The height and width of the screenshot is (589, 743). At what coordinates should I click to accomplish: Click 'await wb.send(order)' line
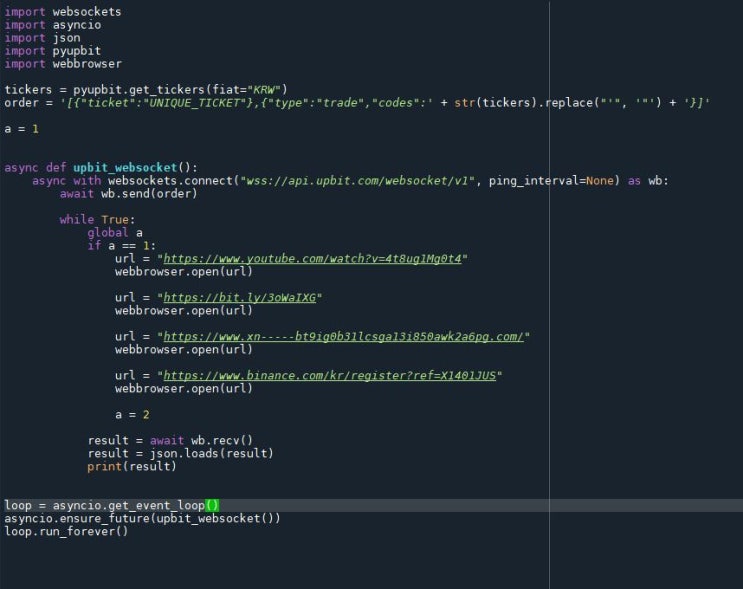pos(128,193)
